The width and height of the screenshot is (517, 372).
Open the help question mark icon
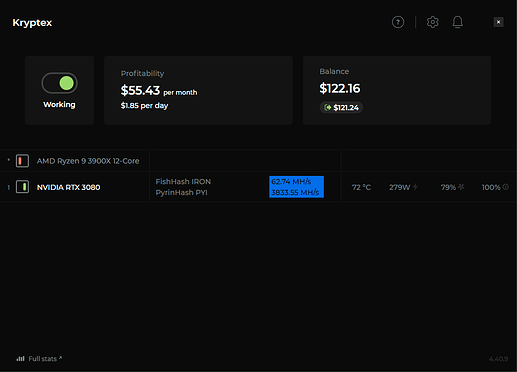point(398,22)
